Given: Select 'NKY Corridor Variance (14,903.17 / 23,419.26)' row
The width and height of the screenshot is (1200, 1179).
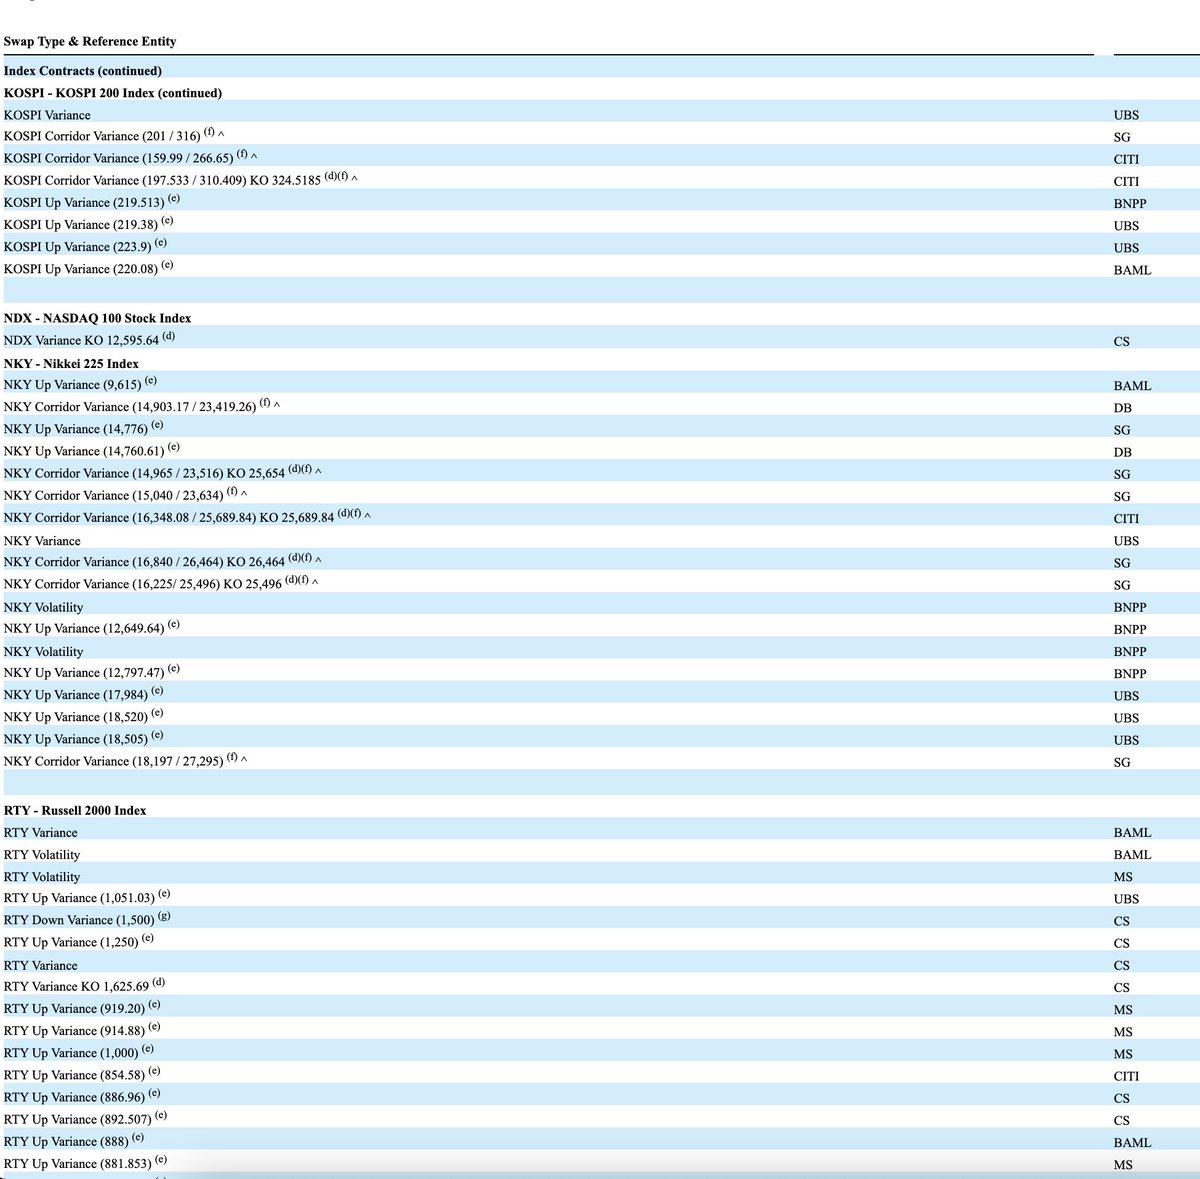Looking at the screenshot, I should pos(600,406).
